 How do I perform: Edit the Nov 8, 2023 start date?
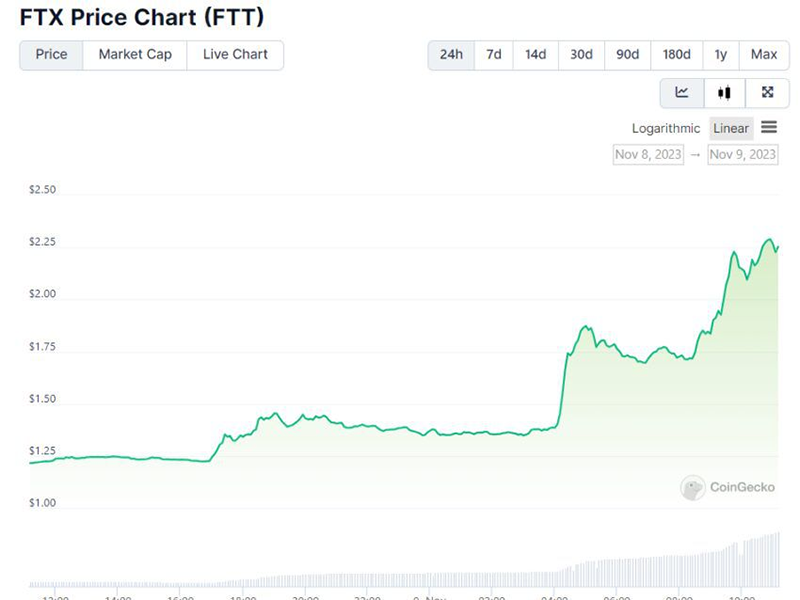(x=648, y=155)
